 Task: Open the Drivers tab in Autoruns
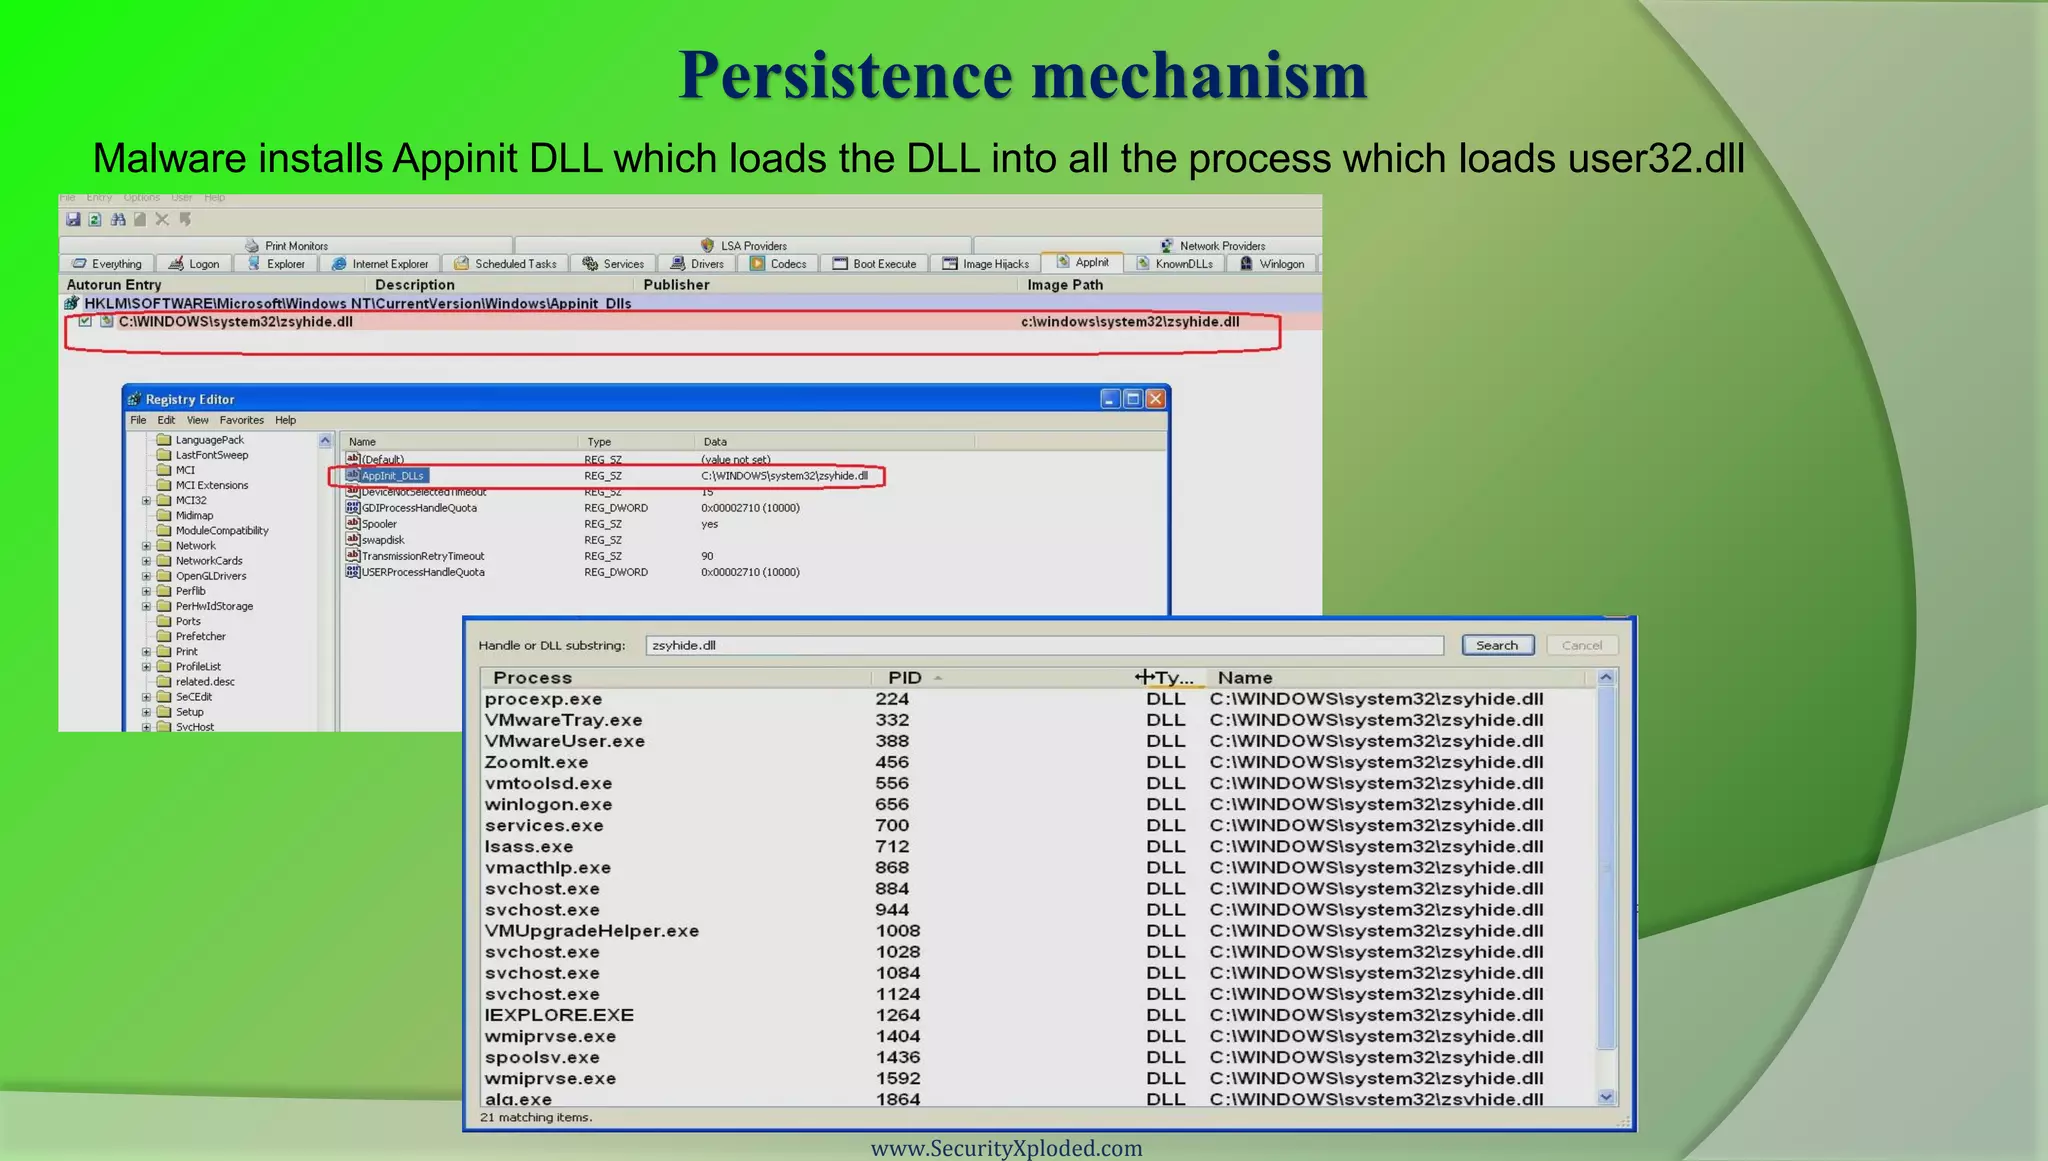697,264
